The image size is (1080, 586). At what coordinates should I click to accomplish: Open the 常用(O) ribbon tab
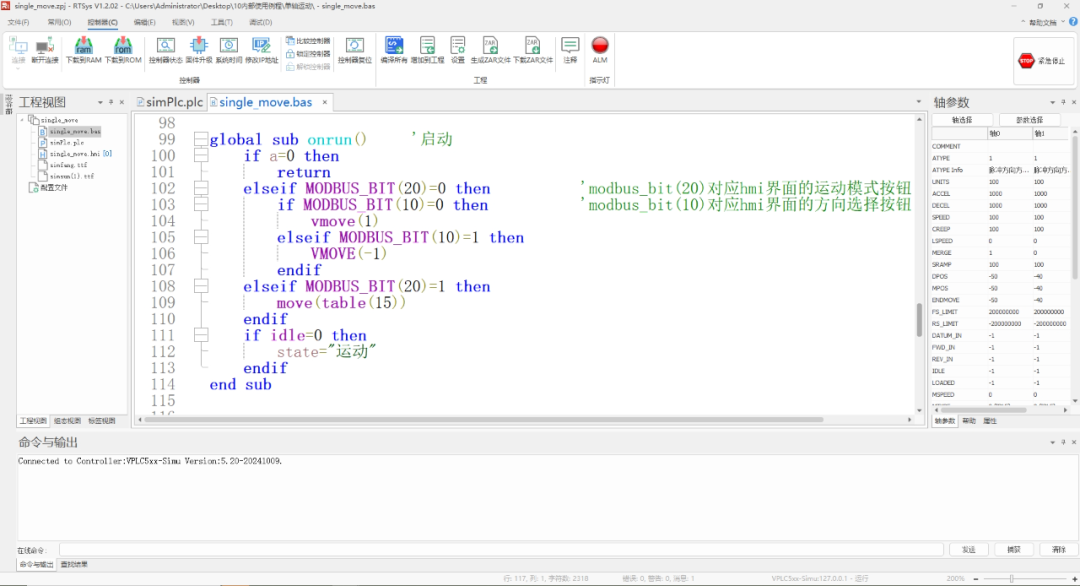pos(59,22)
